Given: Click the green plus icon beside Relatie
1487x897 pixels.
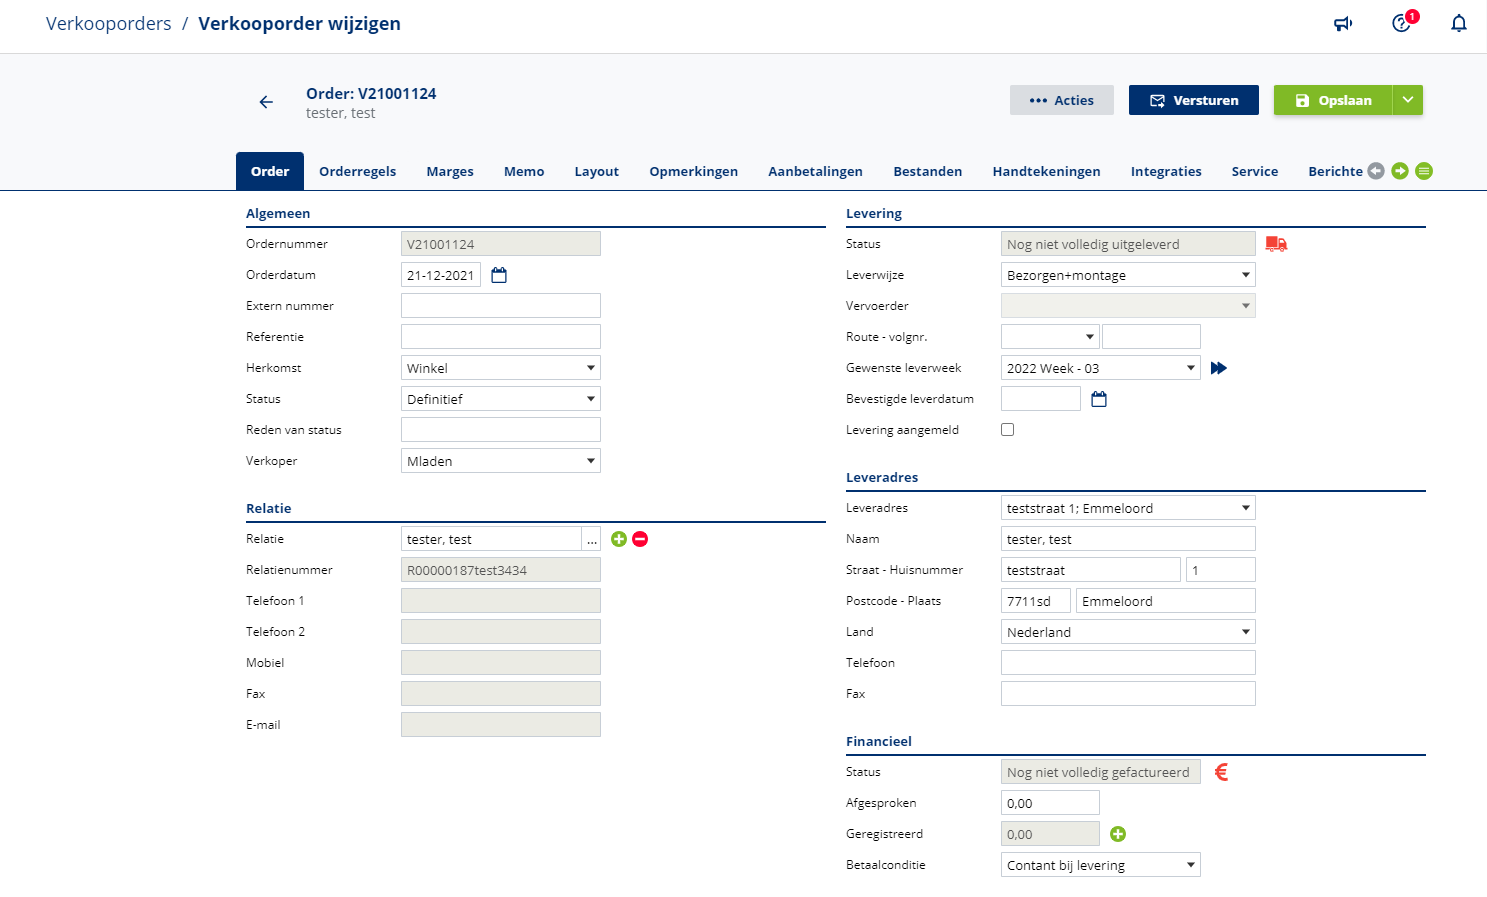Looking at the screenshot, I should tap(619, 539).
